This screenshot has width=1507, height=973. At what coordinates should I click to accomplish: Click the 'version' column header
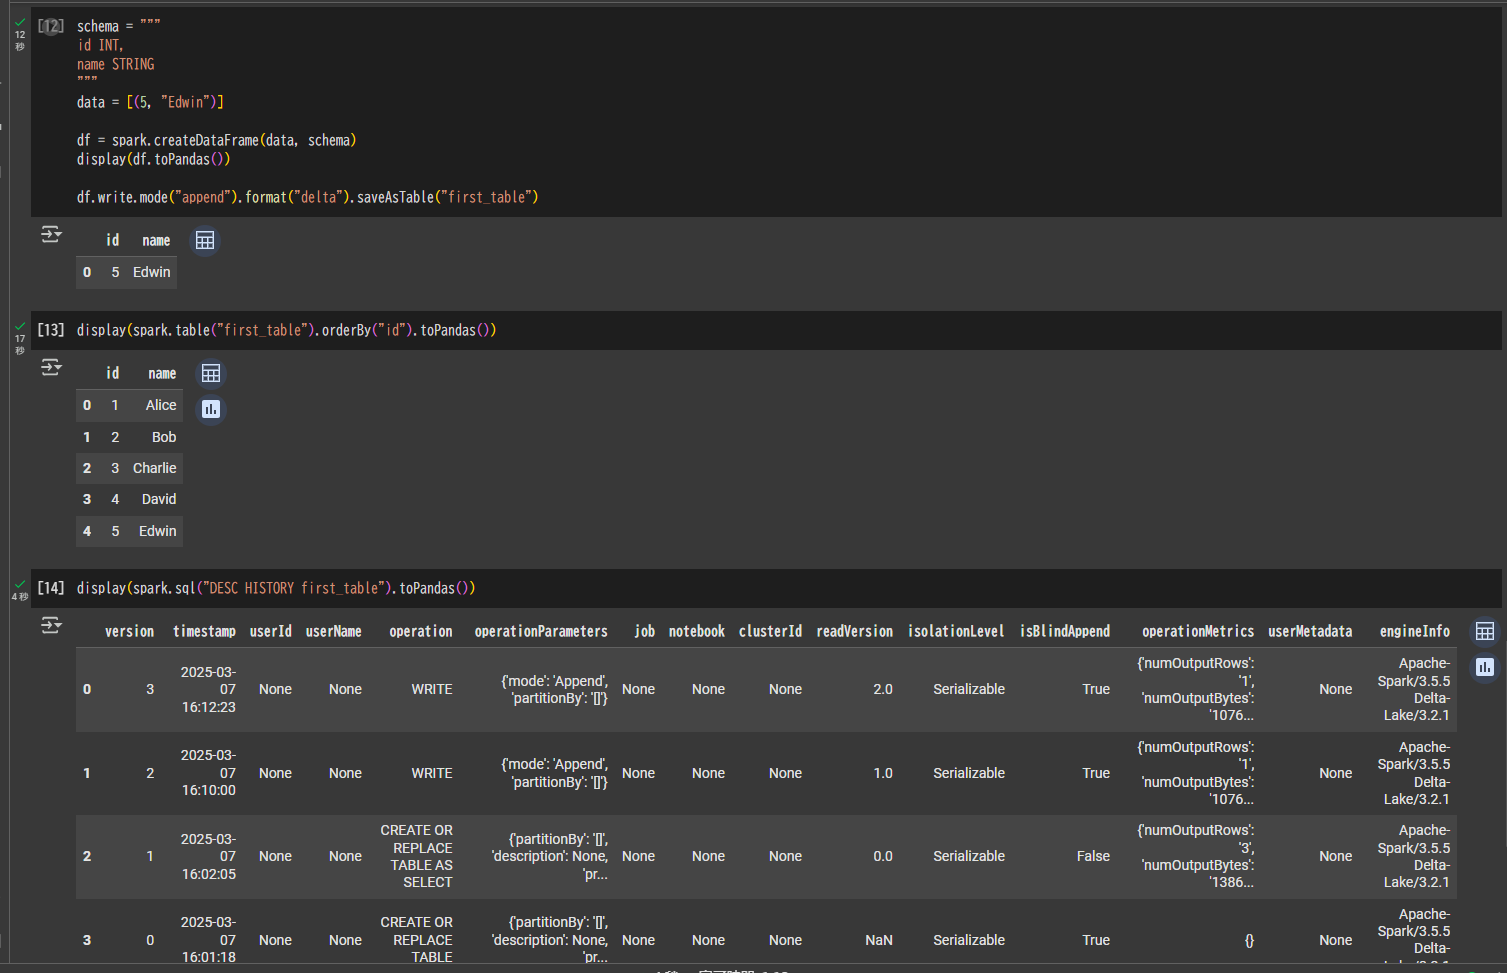pos(129,632)
